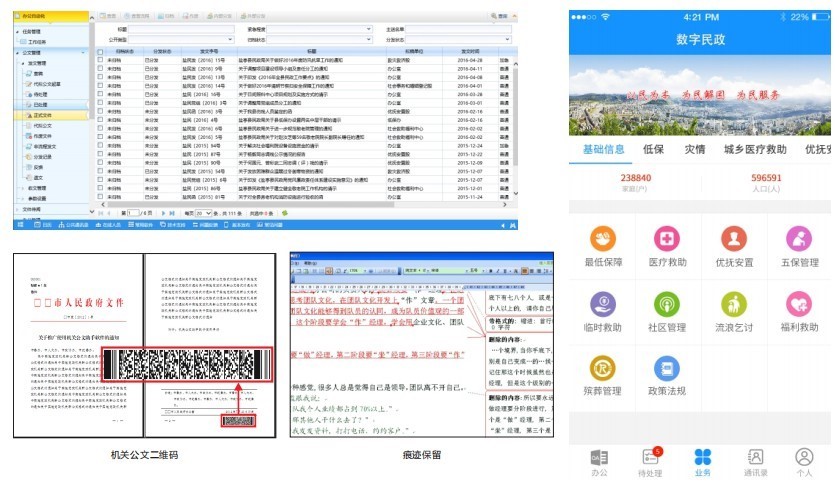Click the start grid icon in blue bar

20,225
